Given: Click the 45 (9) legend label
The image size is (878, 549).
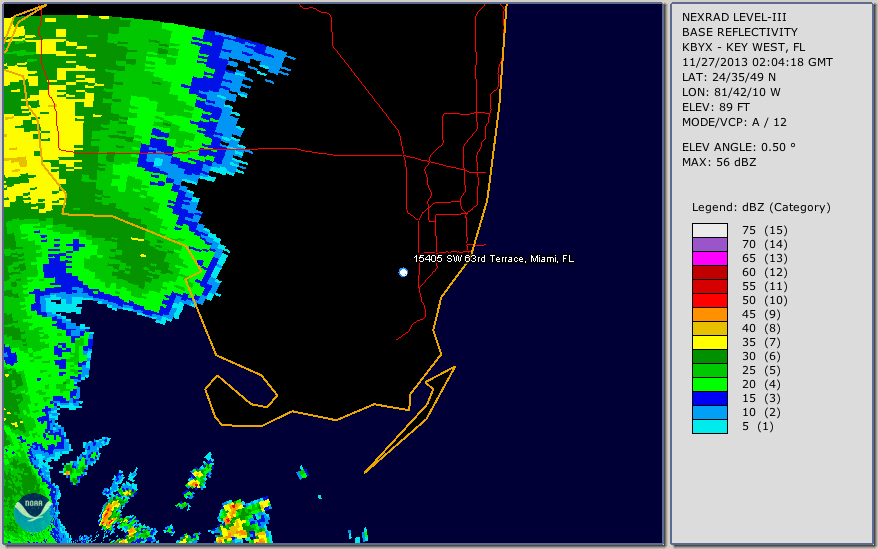Looking at the screenshot, I should (x=762, y=314).
